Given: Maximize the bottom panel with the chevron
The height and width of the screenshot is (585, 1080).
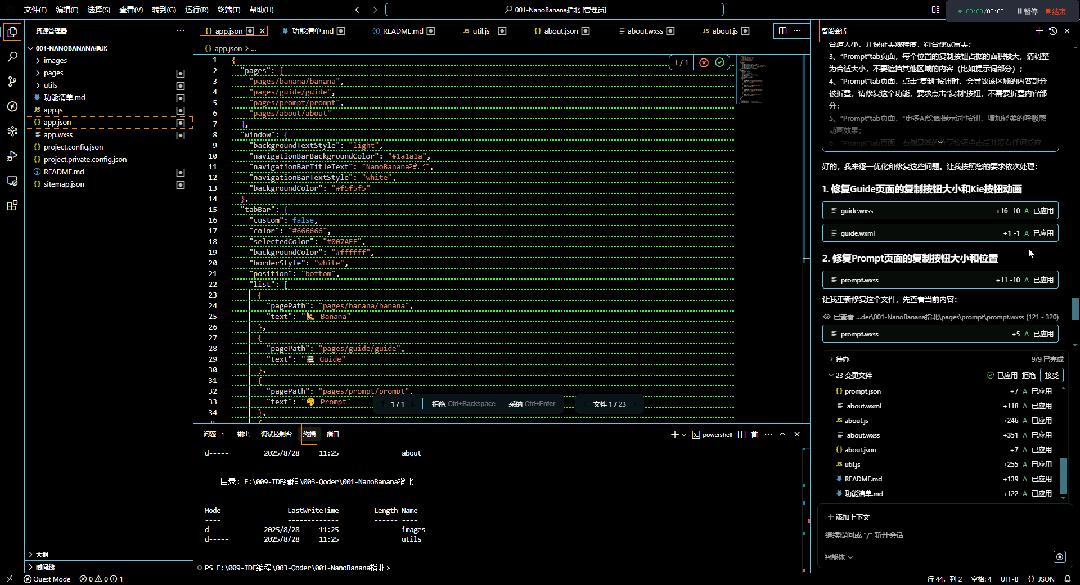Looking at the screenshot, I should point(783,433).
